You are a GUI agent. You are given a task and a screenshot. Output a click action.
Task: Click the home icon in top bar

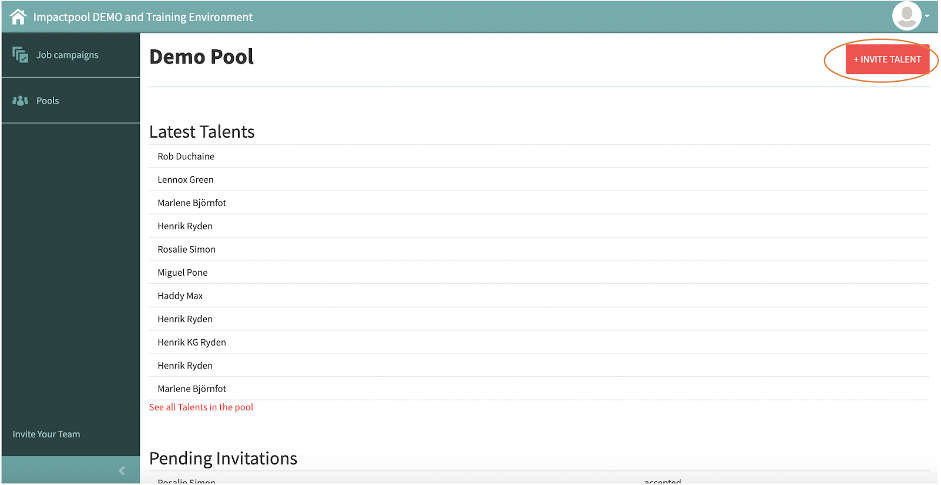pyautogui.click(x=18, y=17)
